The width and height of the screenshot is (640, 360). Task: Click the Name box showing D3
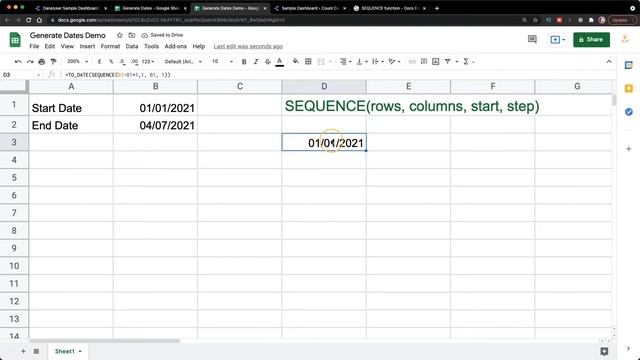pos(21,75)
